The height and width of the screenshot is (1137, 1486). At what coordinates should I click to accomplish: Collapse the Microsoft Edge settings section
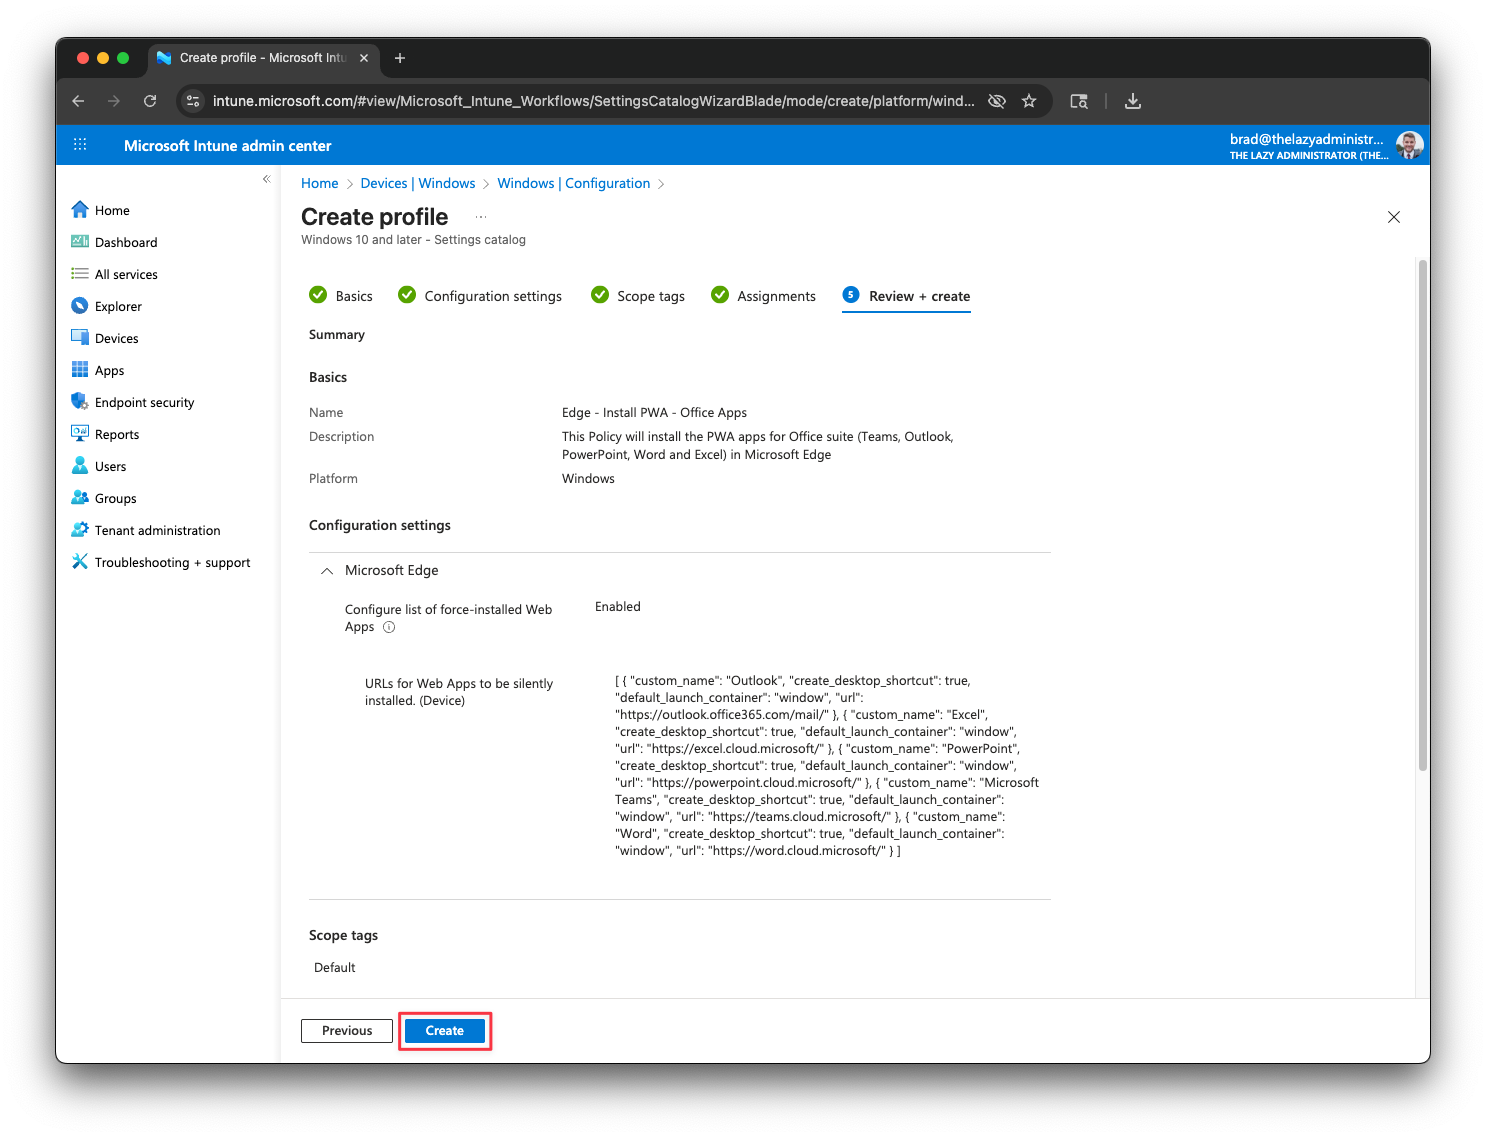327,571
